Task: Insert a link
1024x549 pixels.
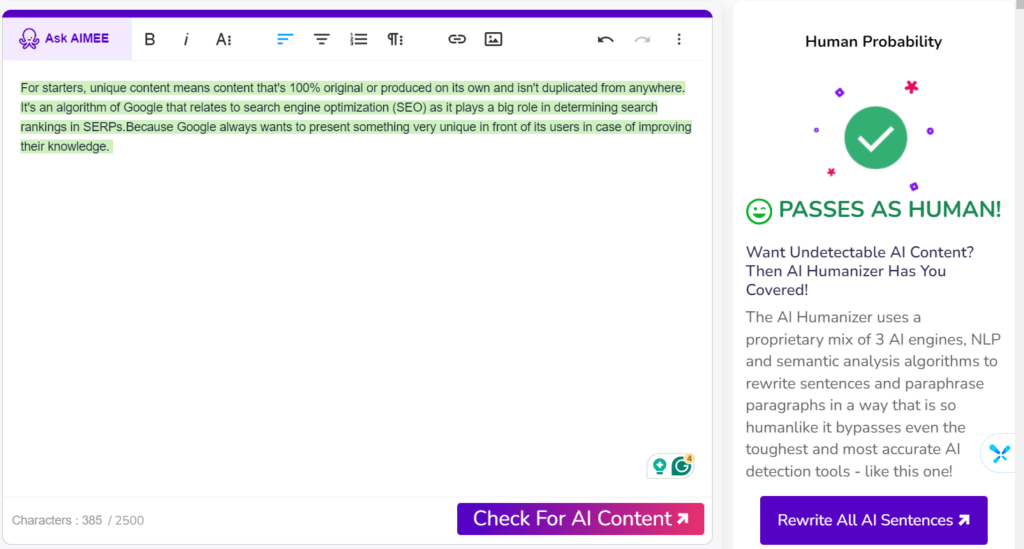Action: tap(456, 39)
